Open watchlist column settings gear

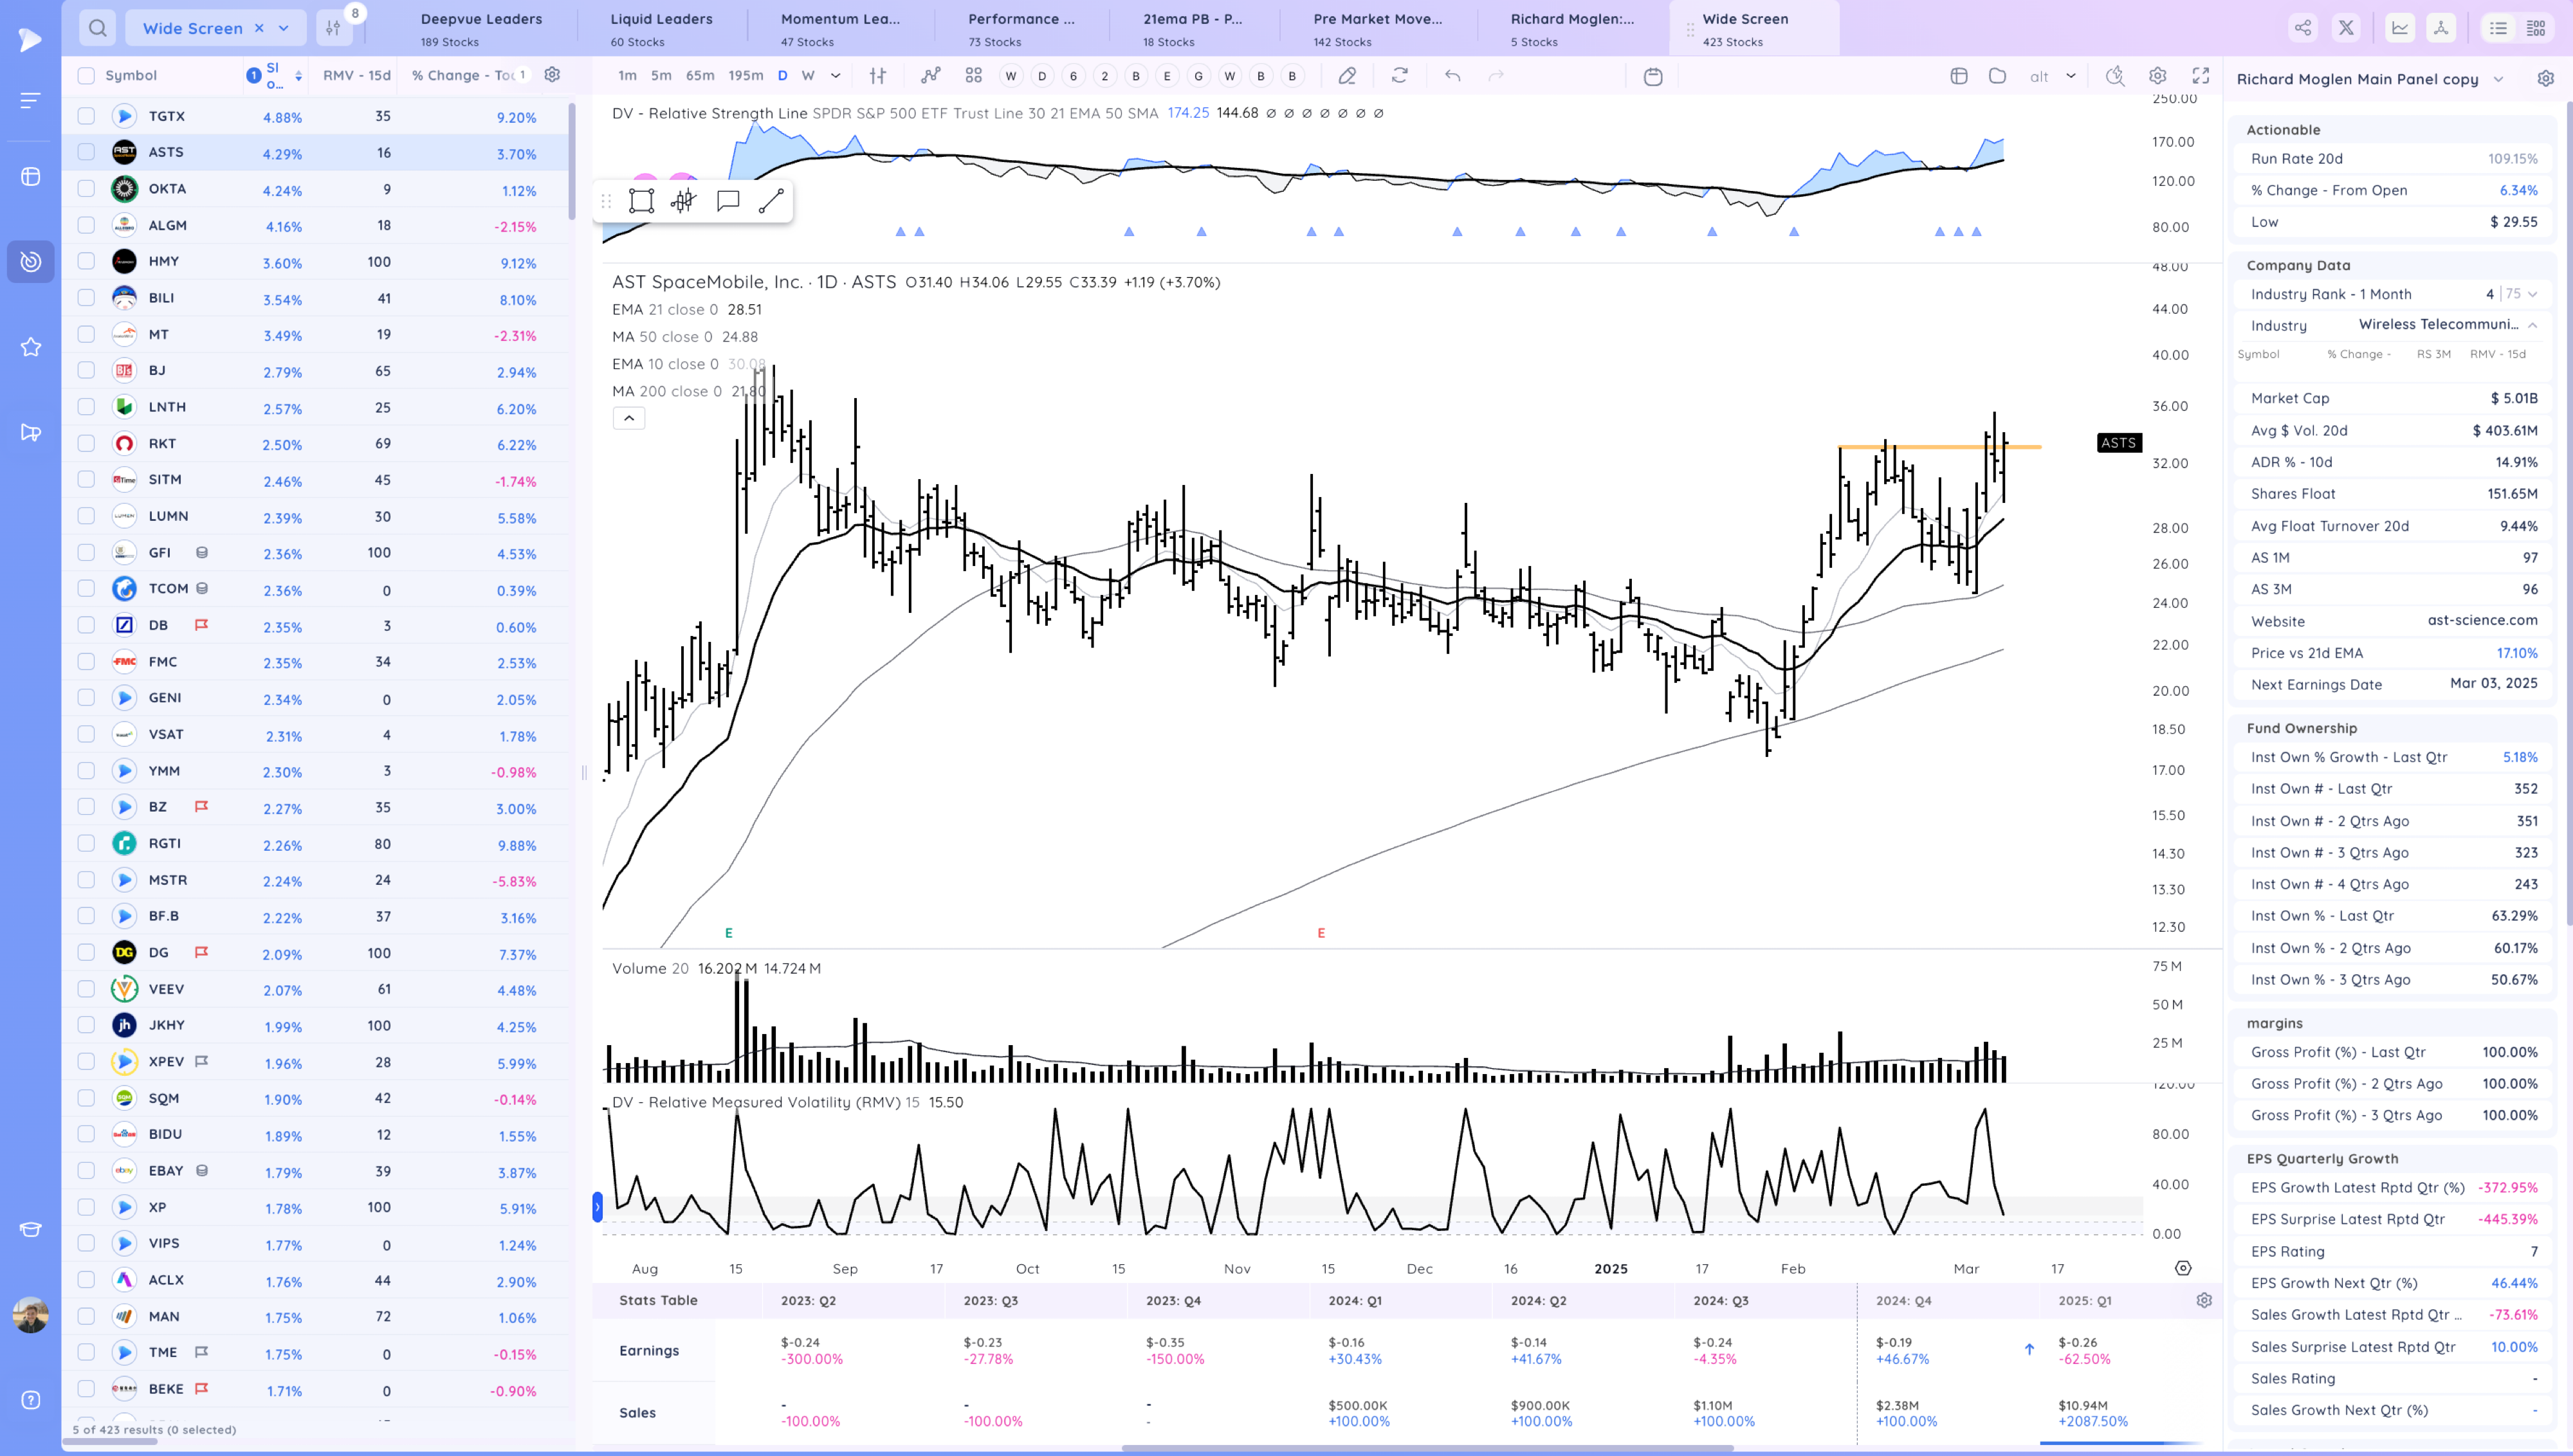click(x=552, y=74)
